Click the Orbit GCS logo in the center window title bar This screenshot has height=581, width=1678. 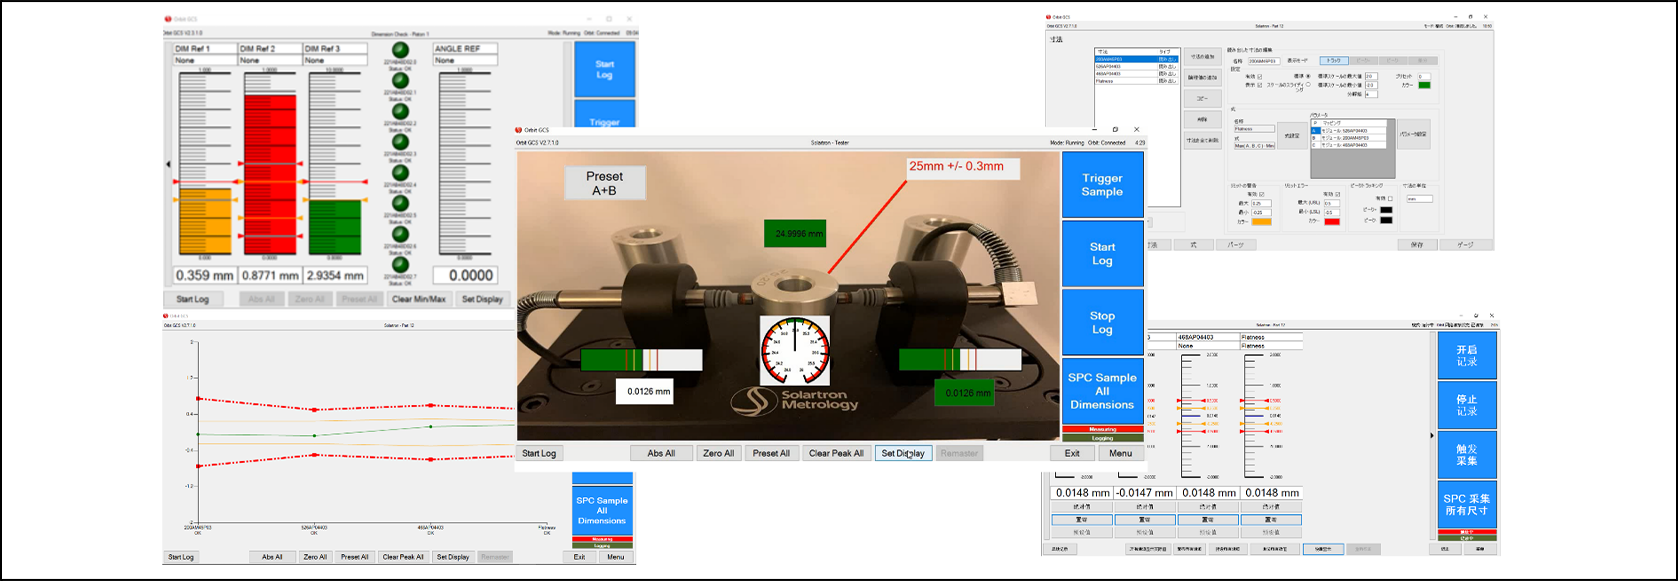(x=520, y=130)
